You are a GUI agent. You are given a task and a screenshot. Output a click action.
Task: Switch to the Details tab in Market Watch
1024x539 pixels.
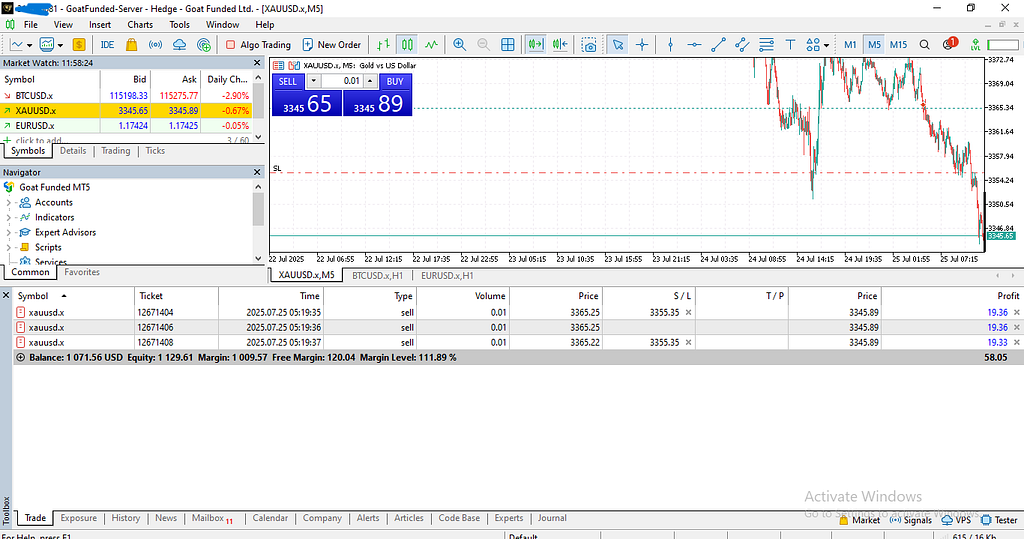73,150
